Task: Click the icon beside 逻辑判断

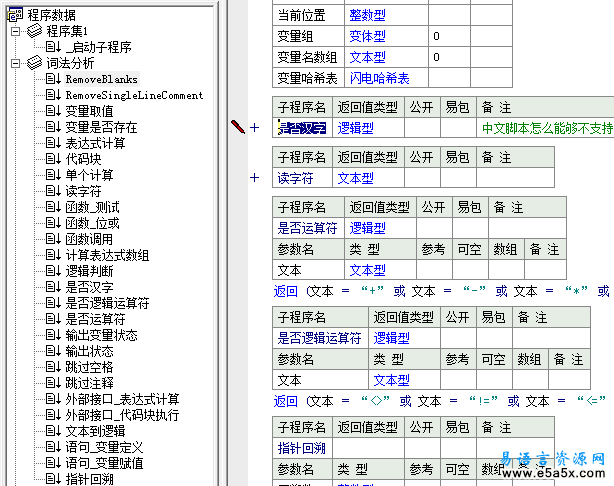Action: click(x=53, y=271)
